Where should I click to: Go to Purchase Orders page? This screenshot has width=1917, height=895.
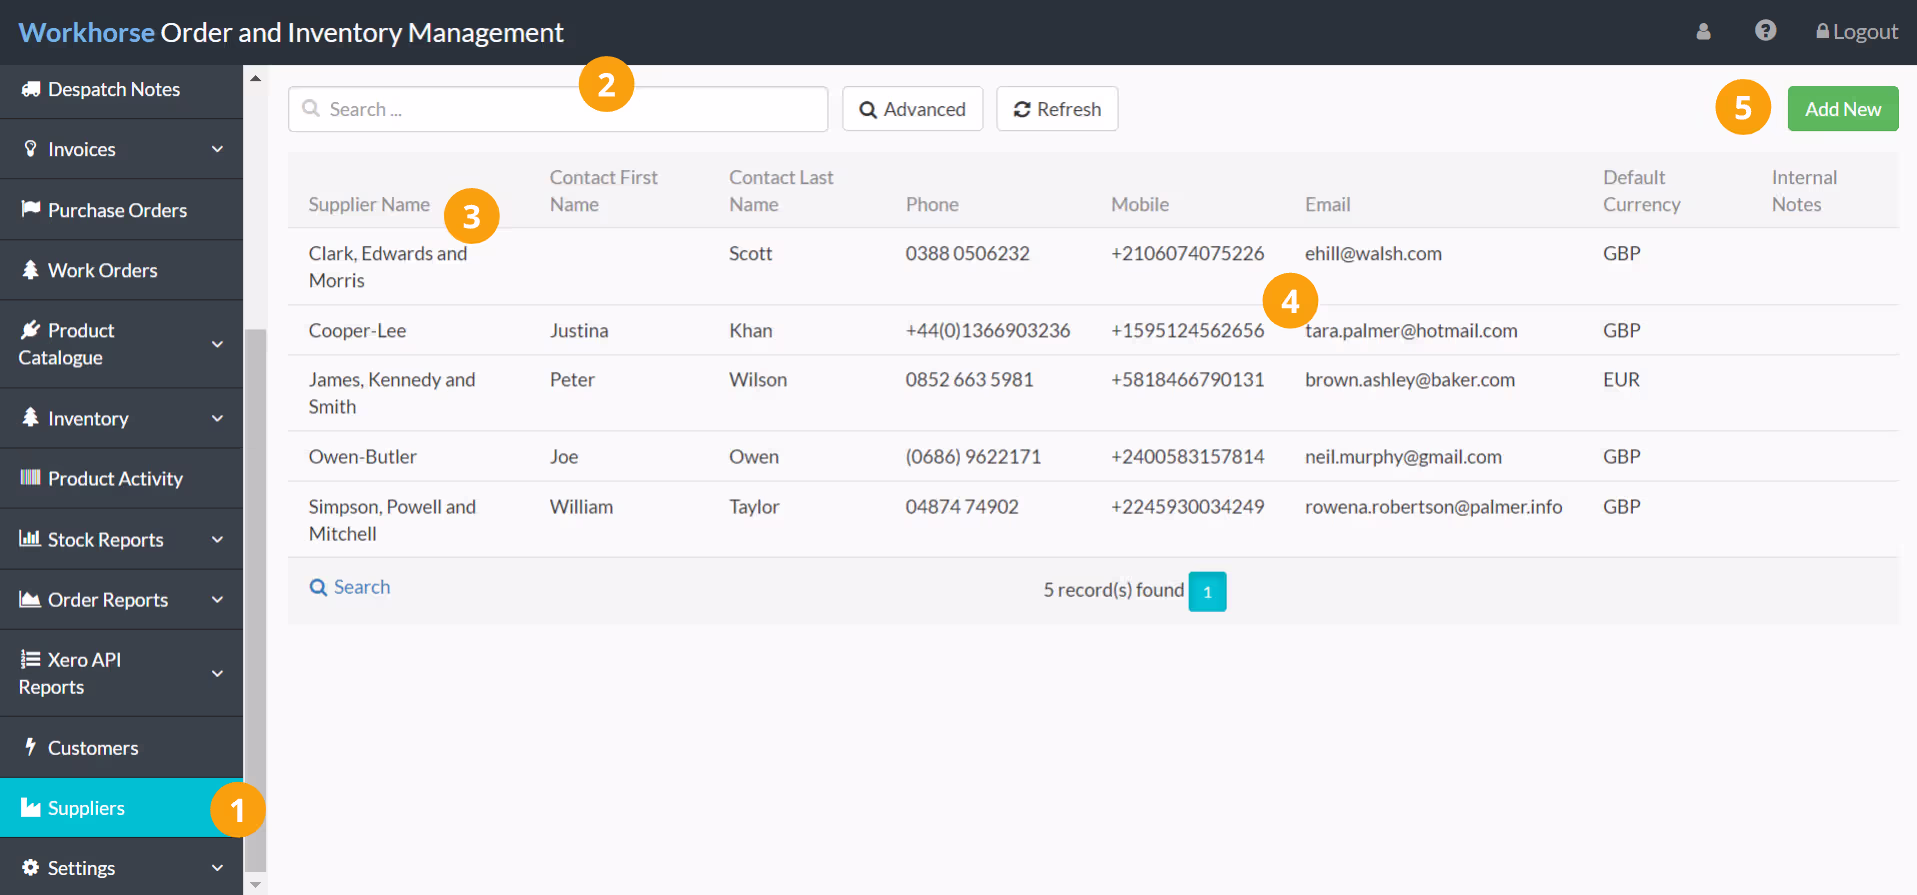[121, 210]
